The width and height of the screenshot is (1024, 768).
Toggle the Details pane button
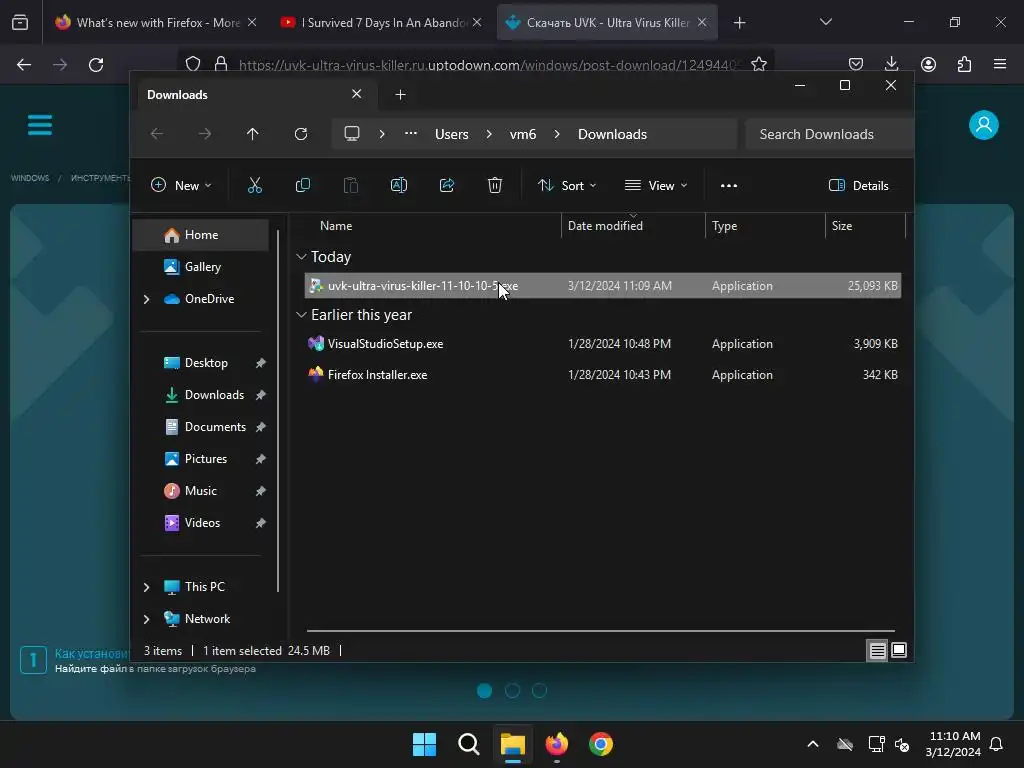[858, 185]
